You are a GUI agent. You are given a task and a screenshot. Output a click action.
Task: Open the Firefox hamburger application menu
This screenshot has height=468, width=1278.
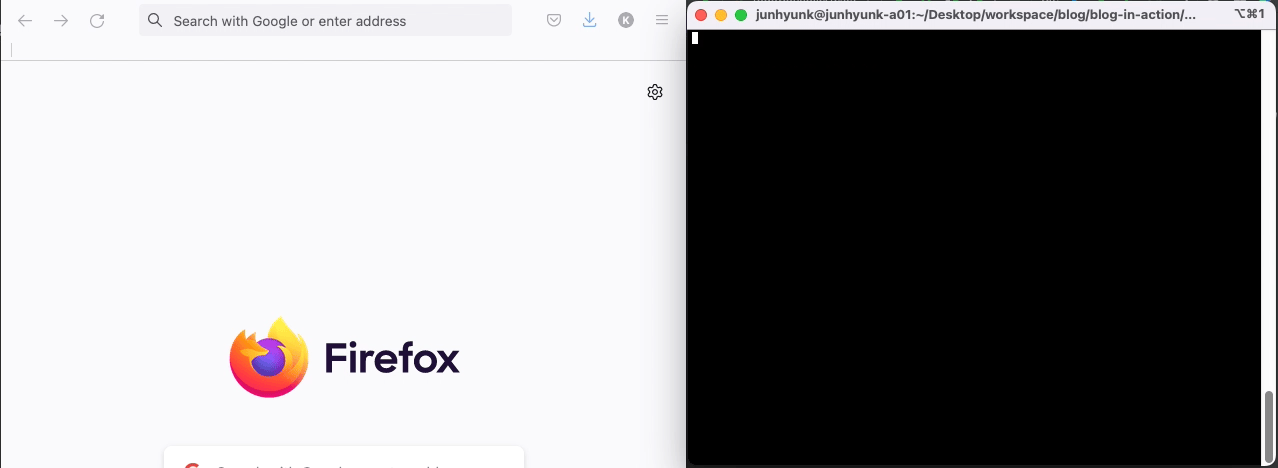[x=662, y=20]
